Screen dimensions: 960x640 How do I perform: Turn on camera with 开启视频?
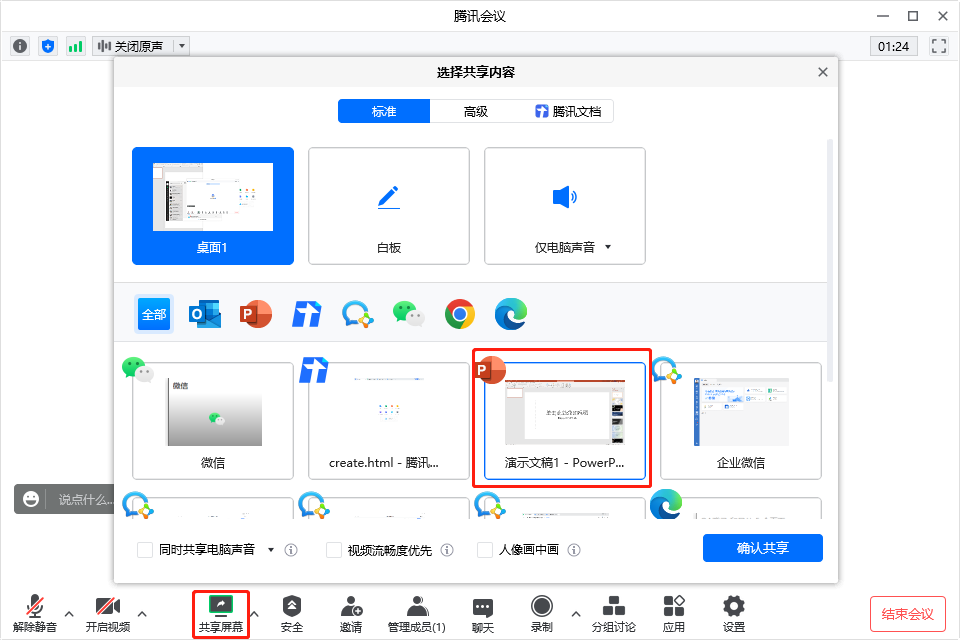[x=108, y=614]
